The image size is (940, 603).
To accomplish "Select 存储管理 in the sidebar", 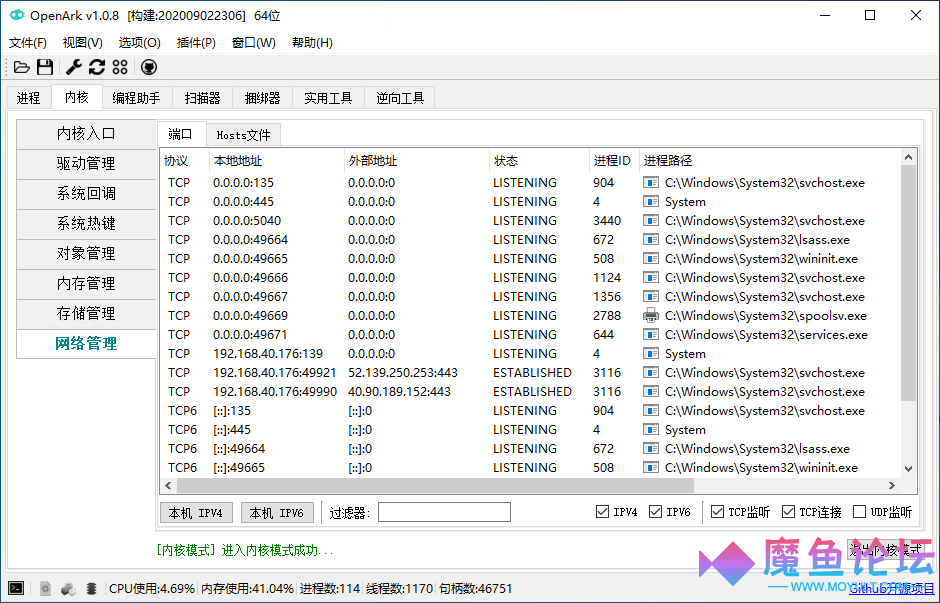I will 86,313.
